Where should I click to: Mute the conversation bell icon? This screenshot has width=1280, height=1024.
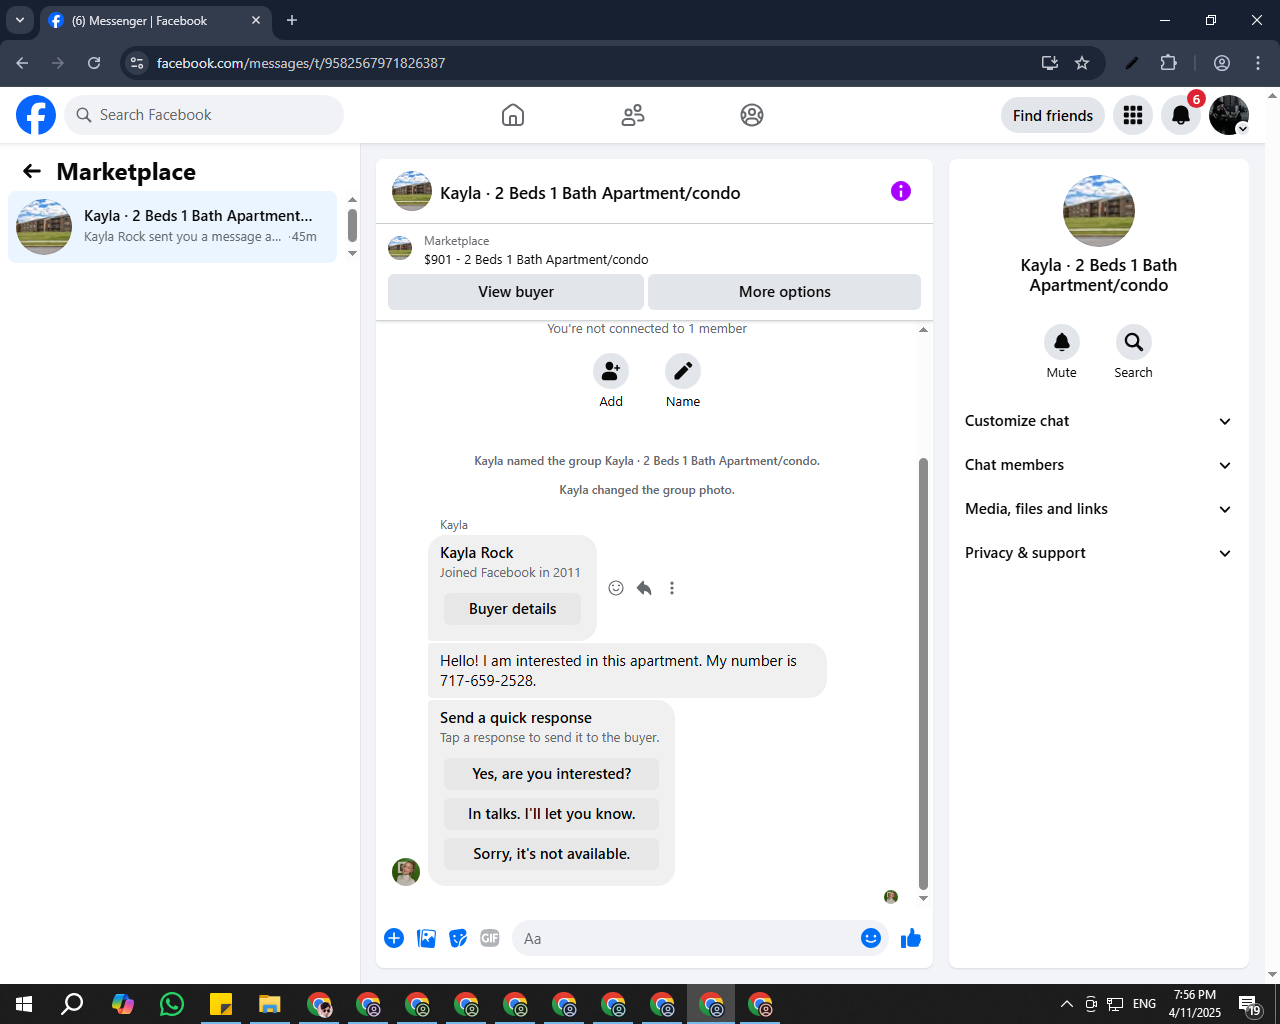[x=1062, y=342]
